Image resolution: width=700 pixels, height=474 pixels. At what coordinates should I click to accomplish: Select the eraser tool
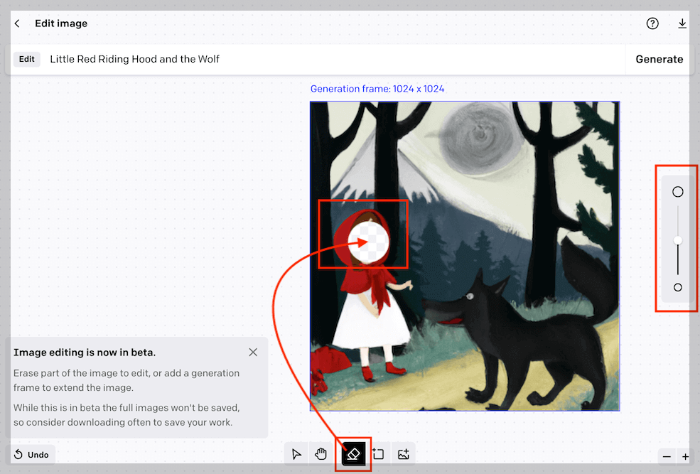[353, 454]
